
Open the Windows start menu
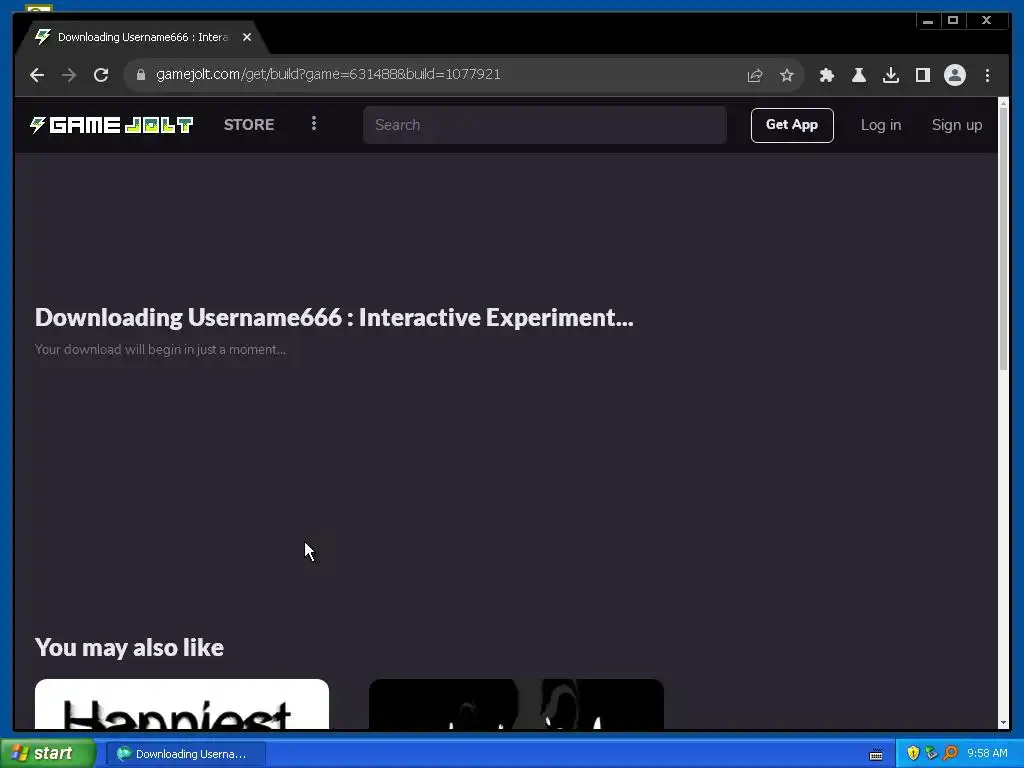(x=47, y=754)
